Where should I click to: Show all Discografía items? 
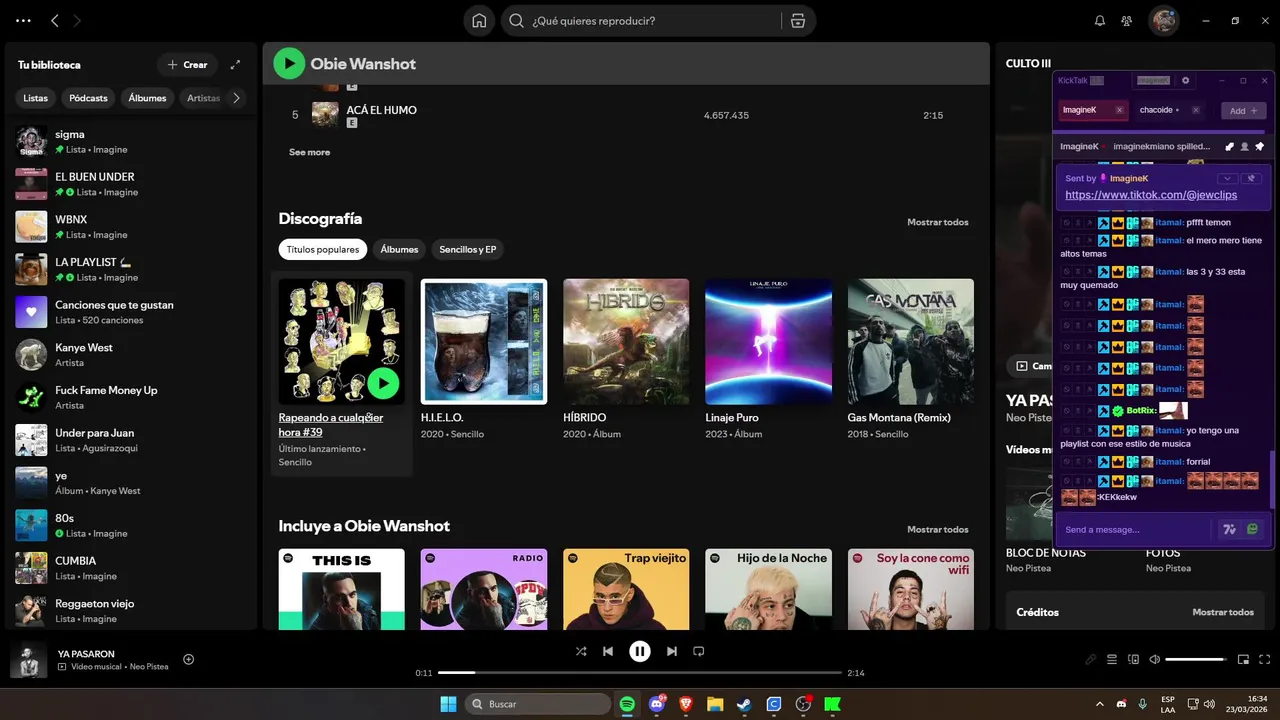tap(937, 222)
